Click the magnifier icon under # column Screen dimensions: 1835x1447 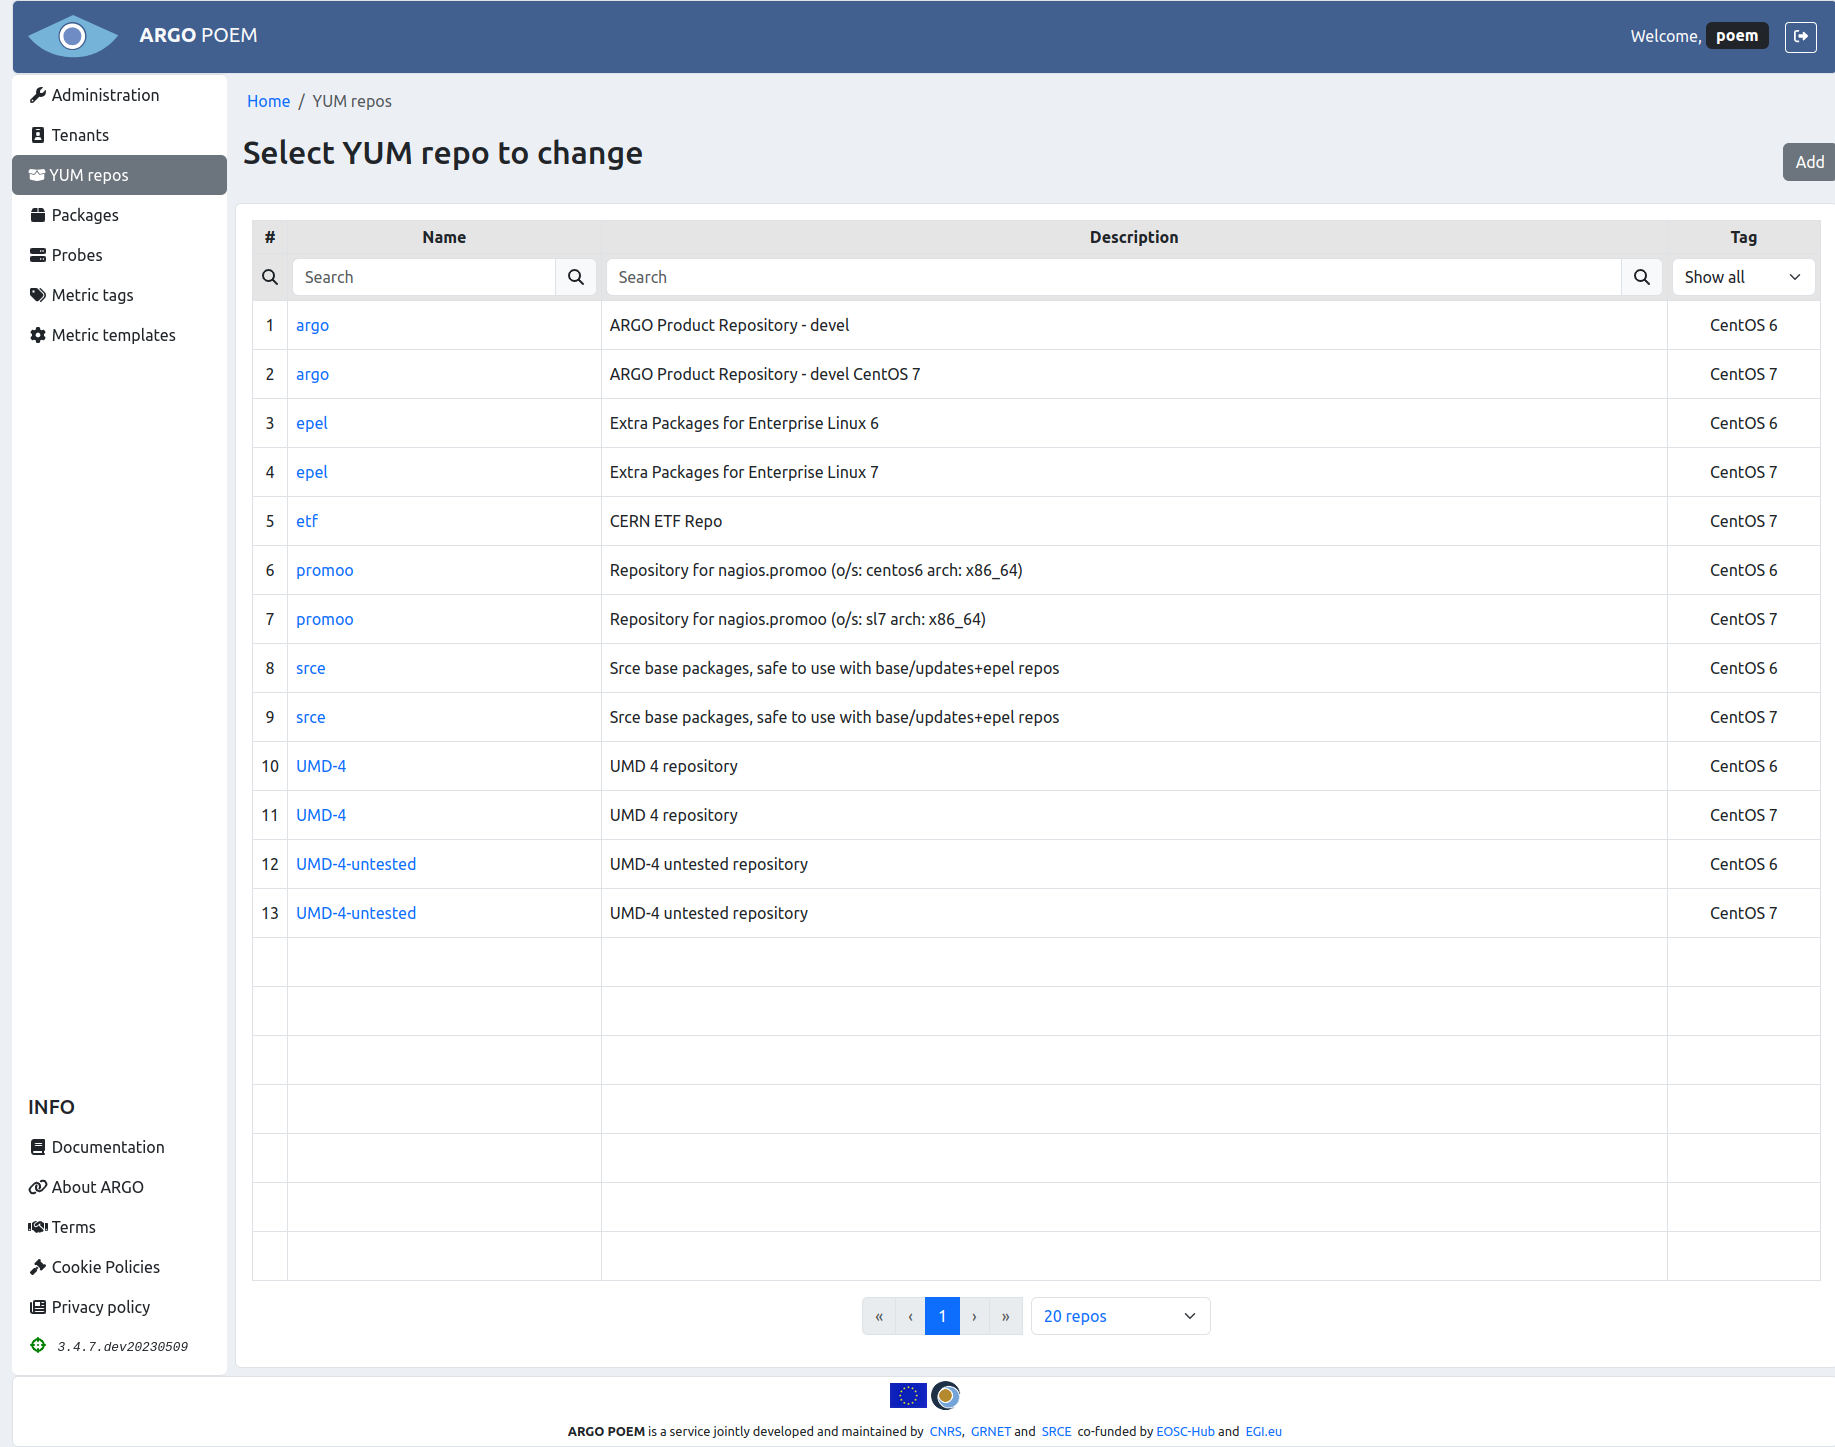(270, 277)
